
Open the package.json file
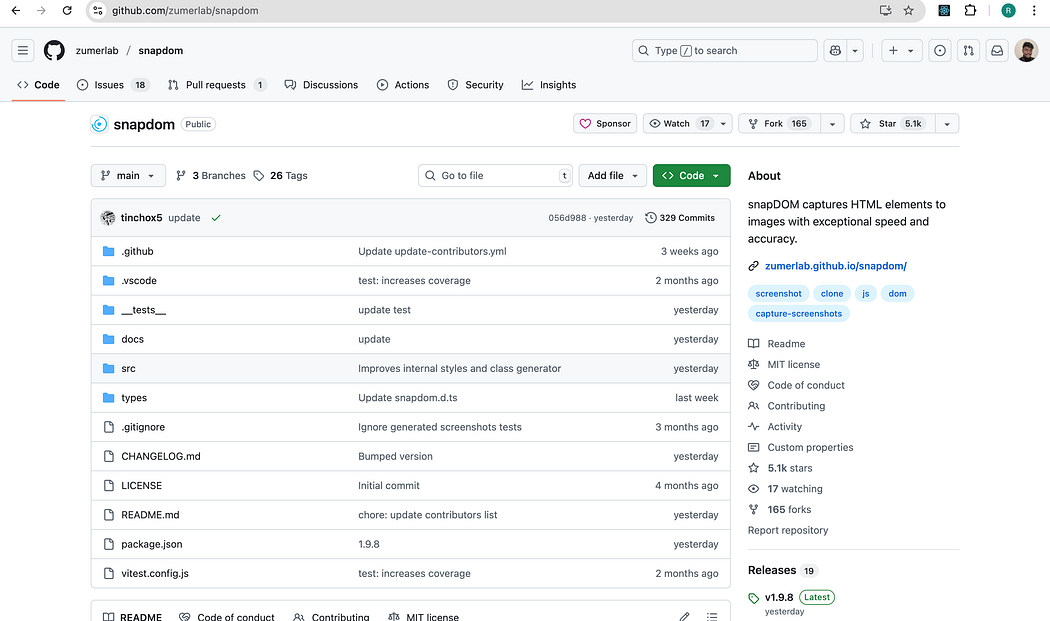[x=151, y=544]
